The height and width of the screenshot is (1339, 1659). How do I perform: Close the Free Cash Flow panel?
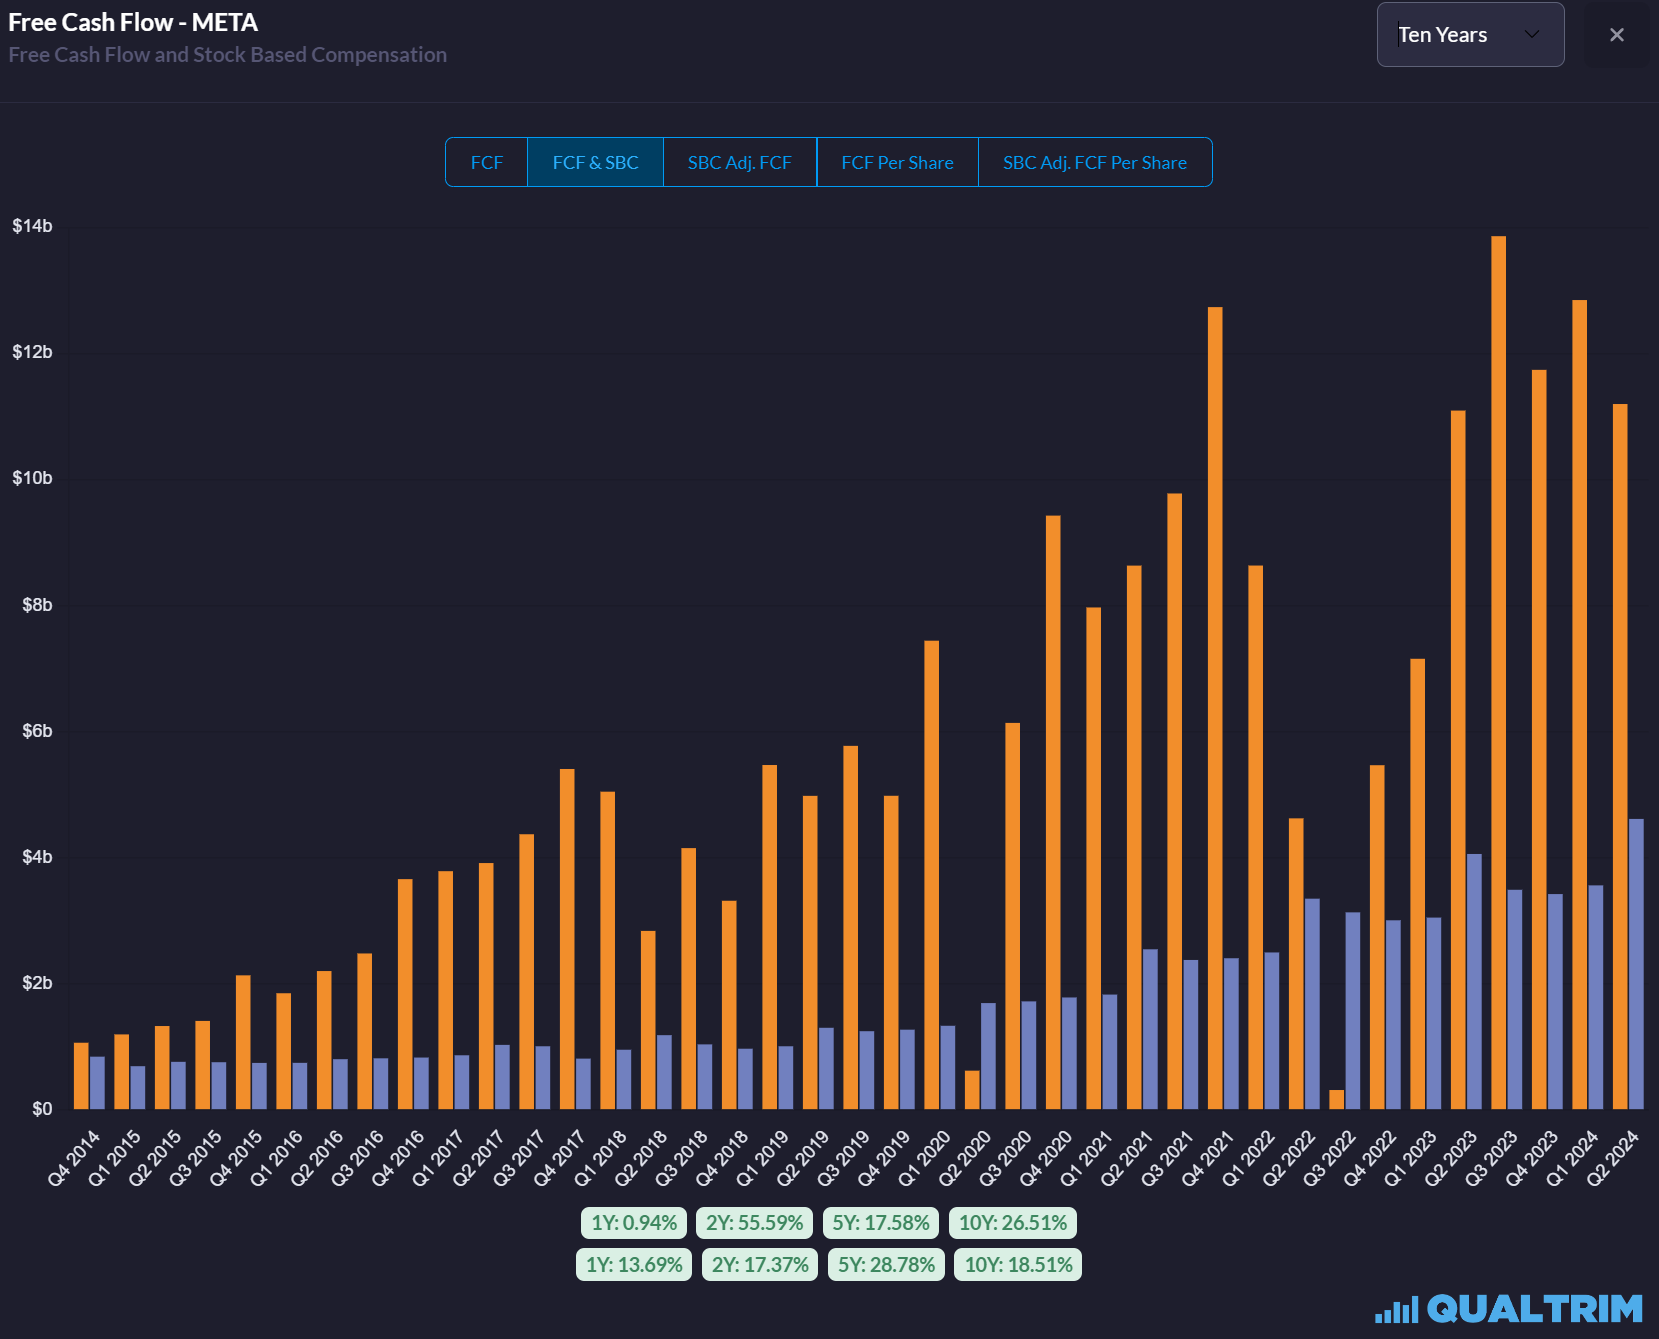coord(1617,35)
